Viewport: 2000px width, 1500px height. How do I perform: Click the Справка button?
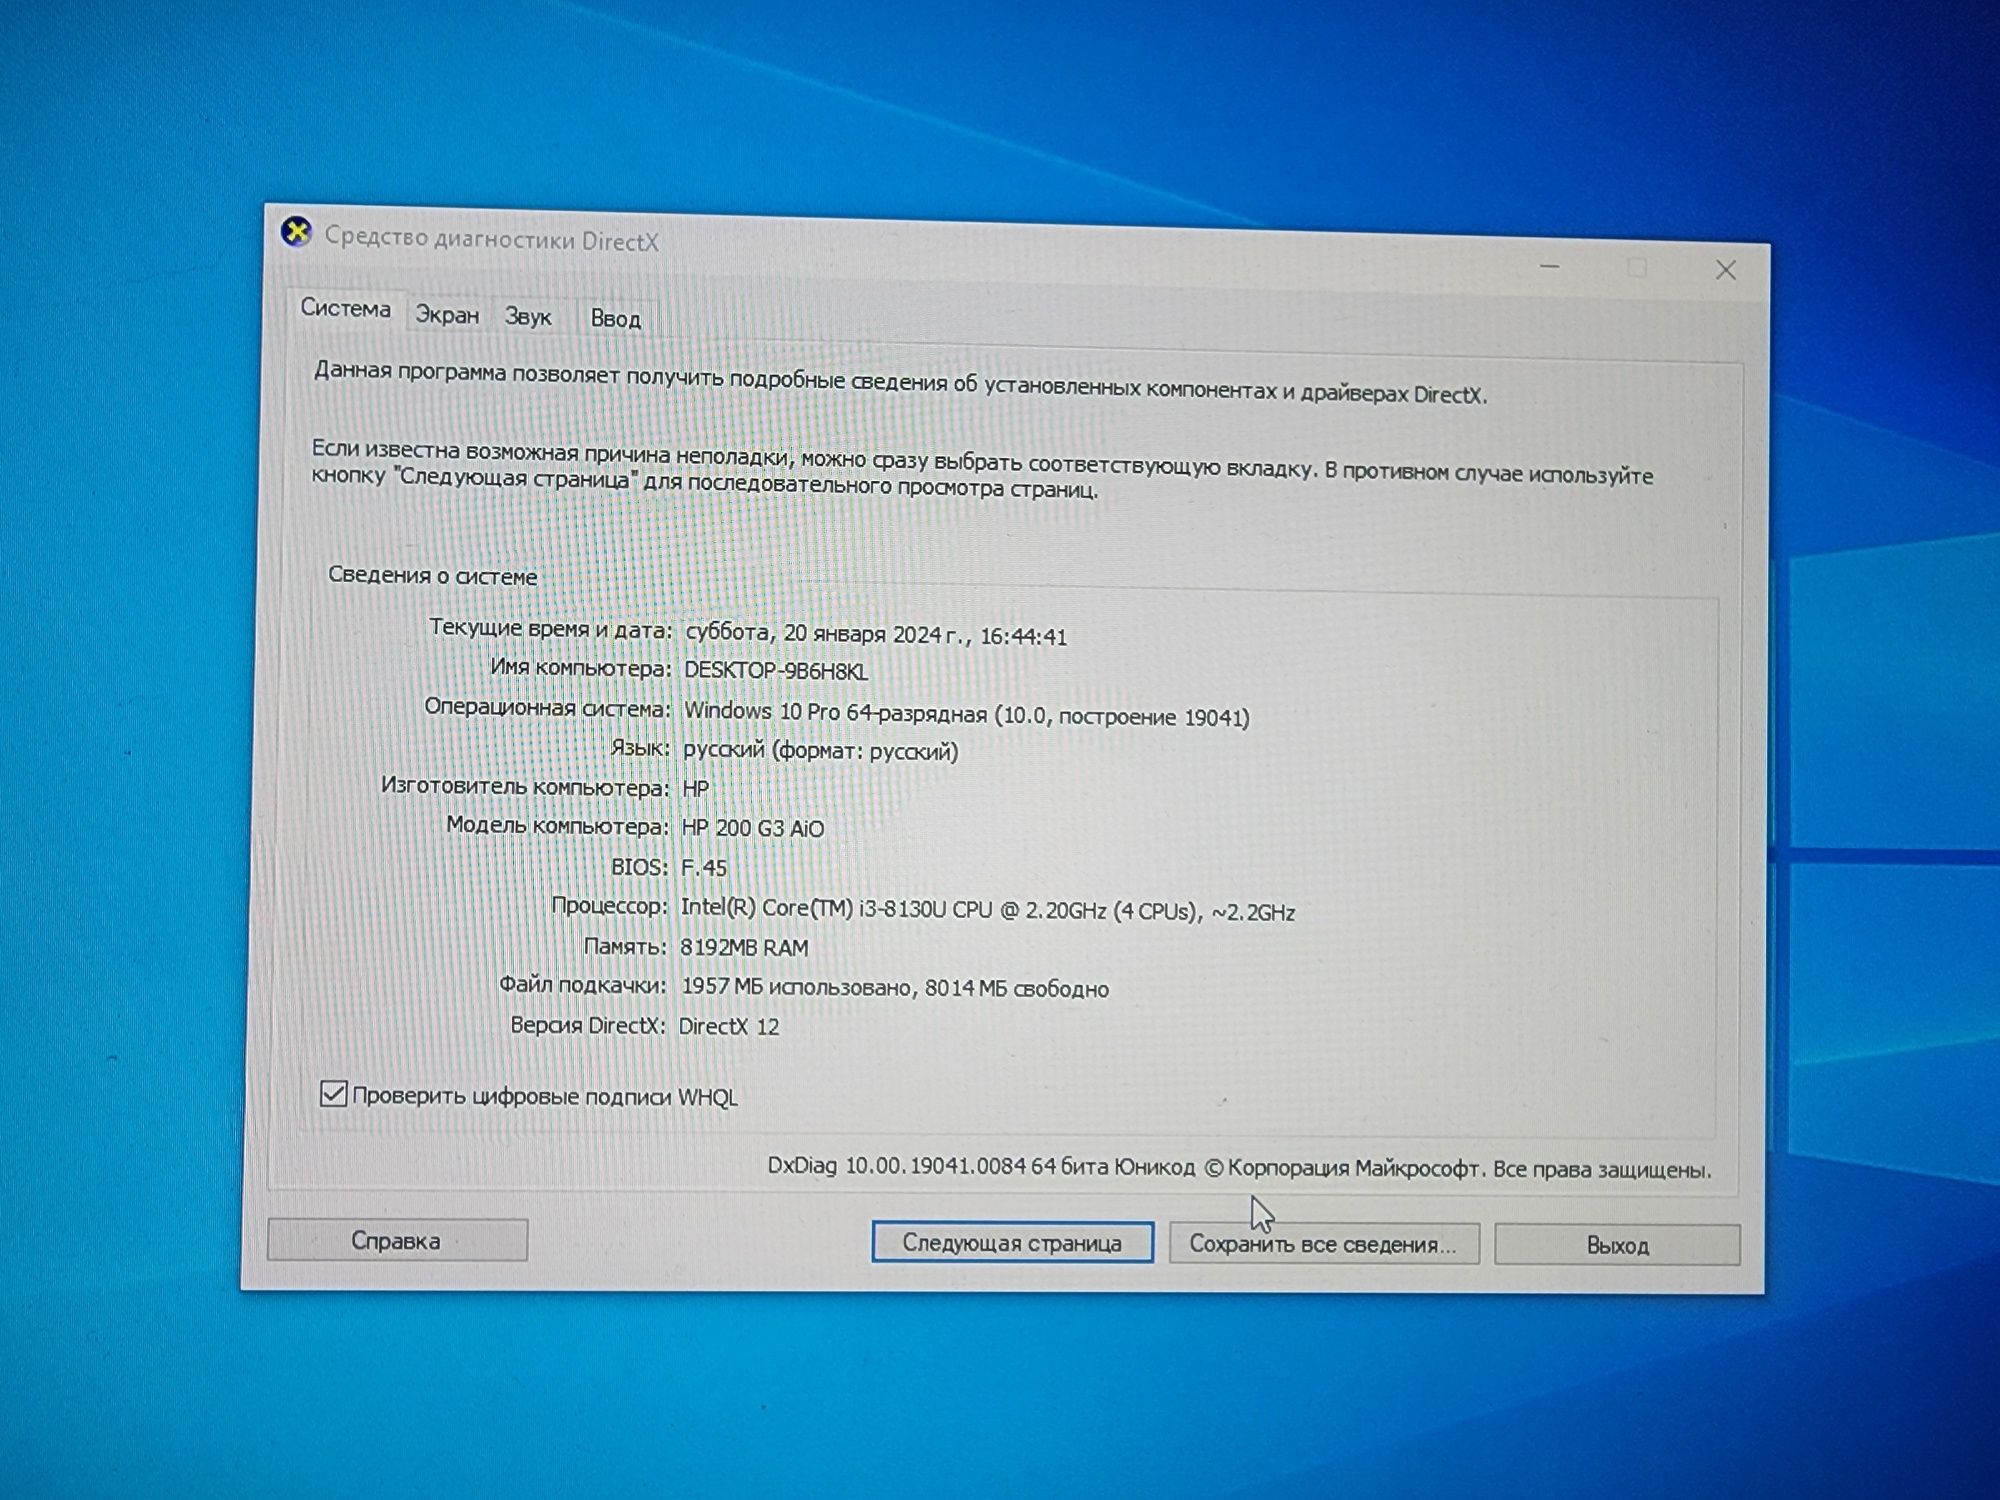click(x=397, y=1240)
